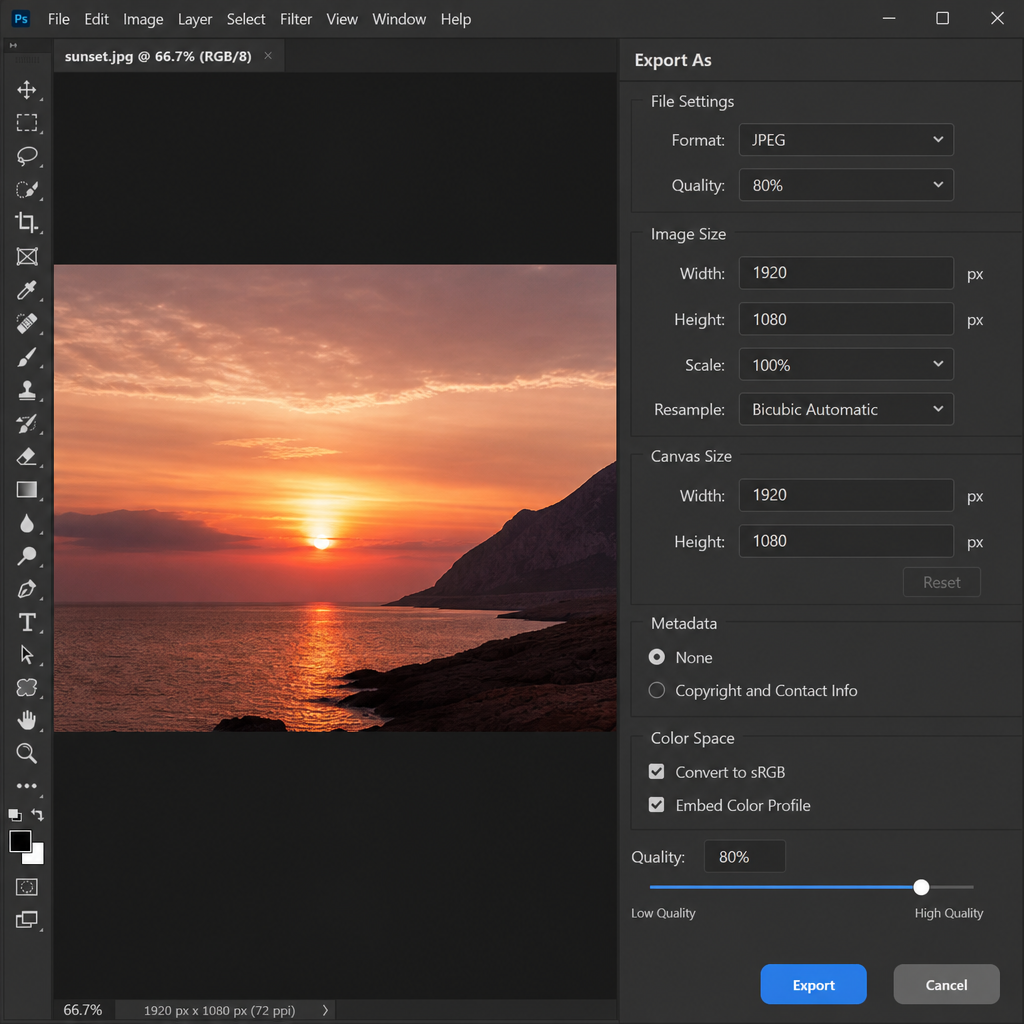Open the Edit Toolbar three-dots menu
Viewport: 1024px width, 1024px height.
26,786
